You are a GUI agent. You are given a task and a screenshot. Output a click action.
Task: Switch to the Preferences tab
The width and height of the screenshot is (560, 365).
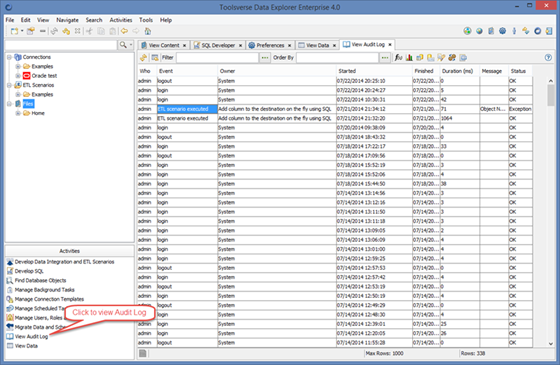pos(270,45)
